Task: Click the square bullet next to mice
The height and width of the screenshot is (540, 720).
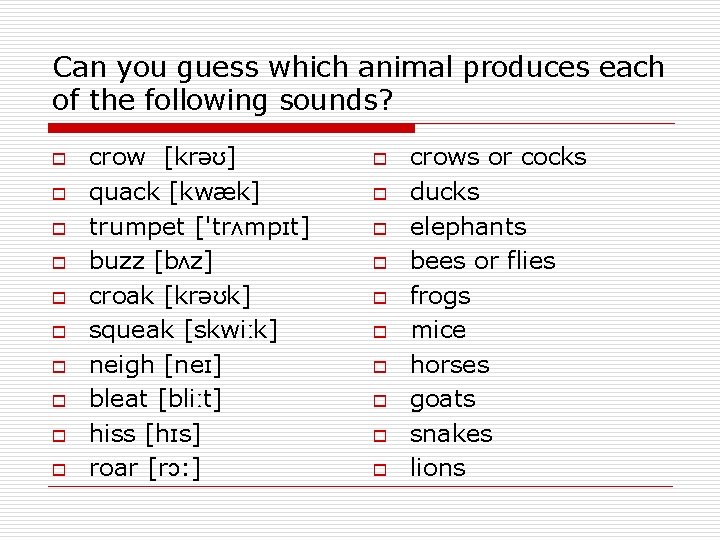Action: [x=381, y=333]
